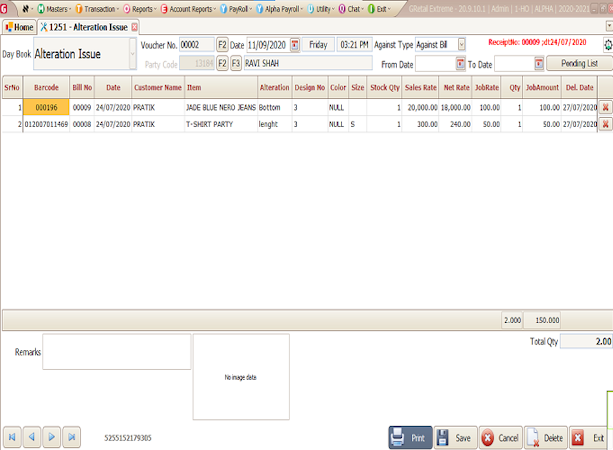Viewport: 613px width, 450px height.
Task: Click the settings gear icon
Action: point(608,45)
